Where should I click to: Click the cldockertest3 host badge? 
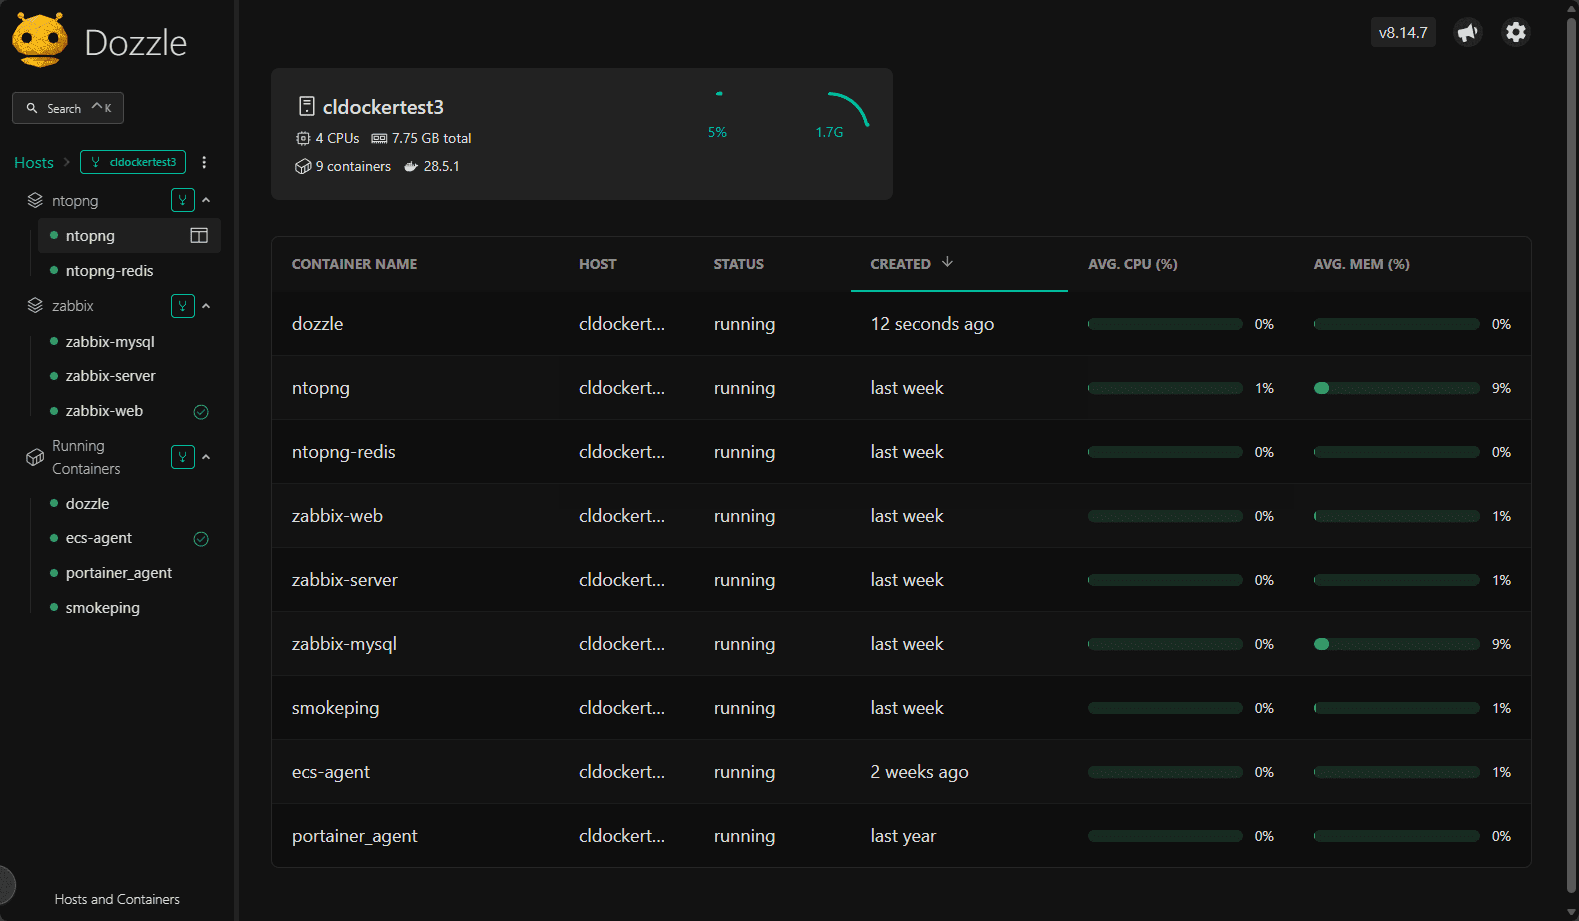(133, 162)
